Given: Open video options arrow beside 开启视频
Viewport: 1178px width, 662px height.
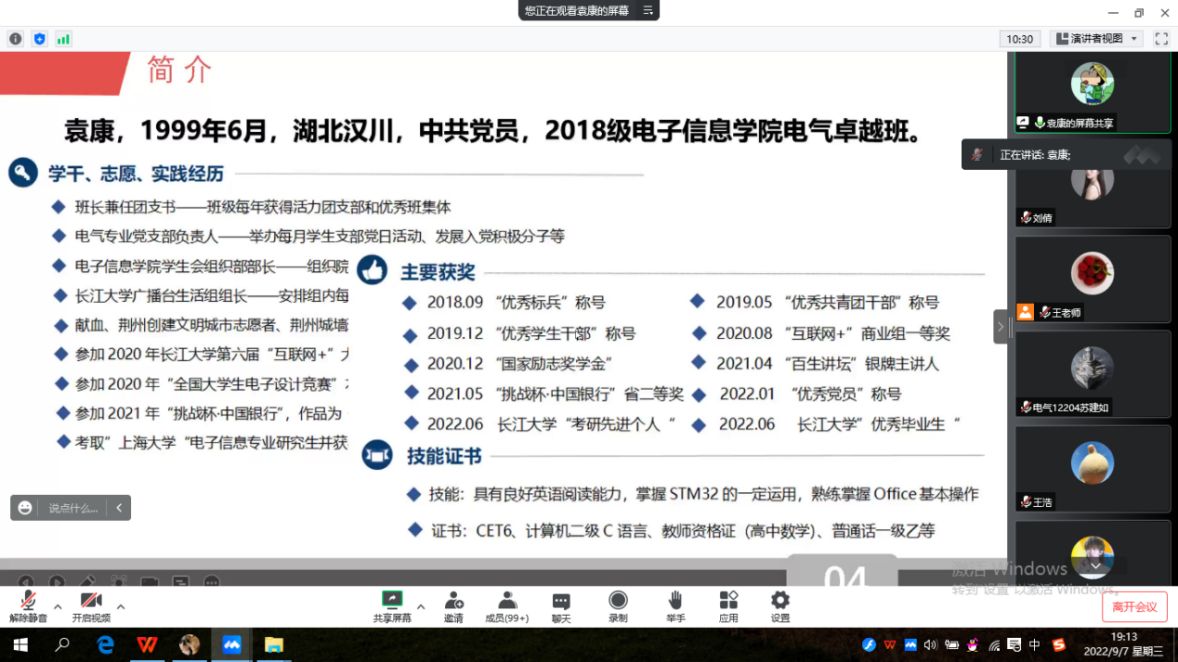Looking at the screenshot, I should coord(121,606).
